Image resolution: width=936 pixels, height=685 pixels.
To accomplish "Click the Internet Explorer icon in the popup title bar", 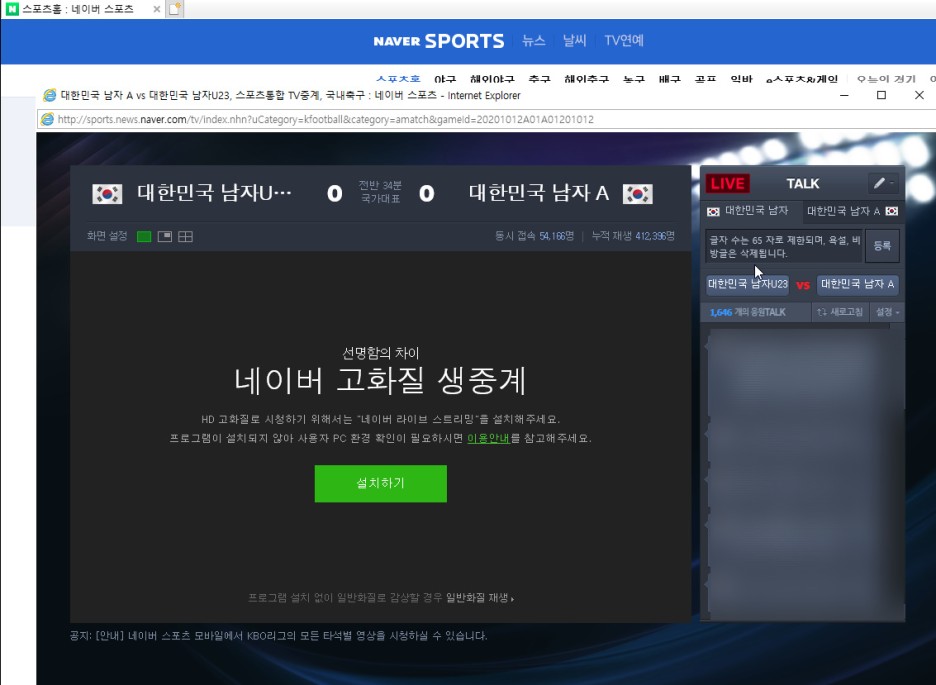I will (x=50, y=95).
